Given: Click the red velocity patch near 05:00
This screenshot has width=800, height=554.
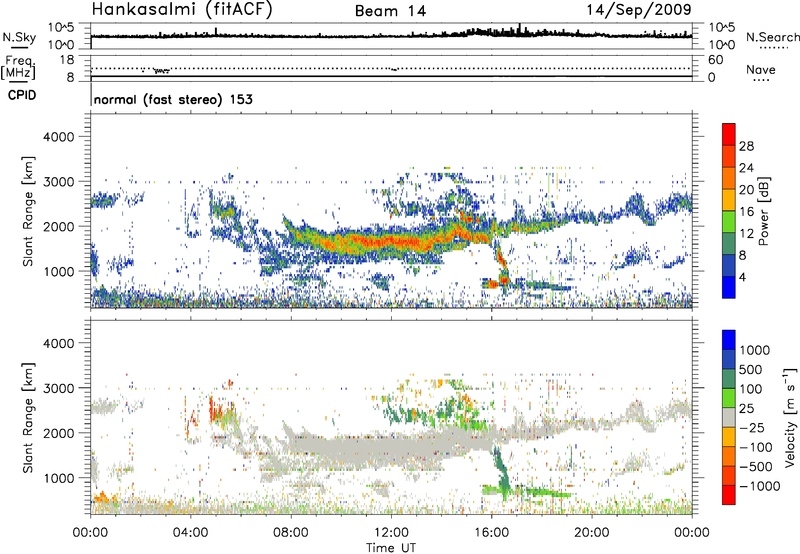Looking at the screenshot, I should (215, 409).
